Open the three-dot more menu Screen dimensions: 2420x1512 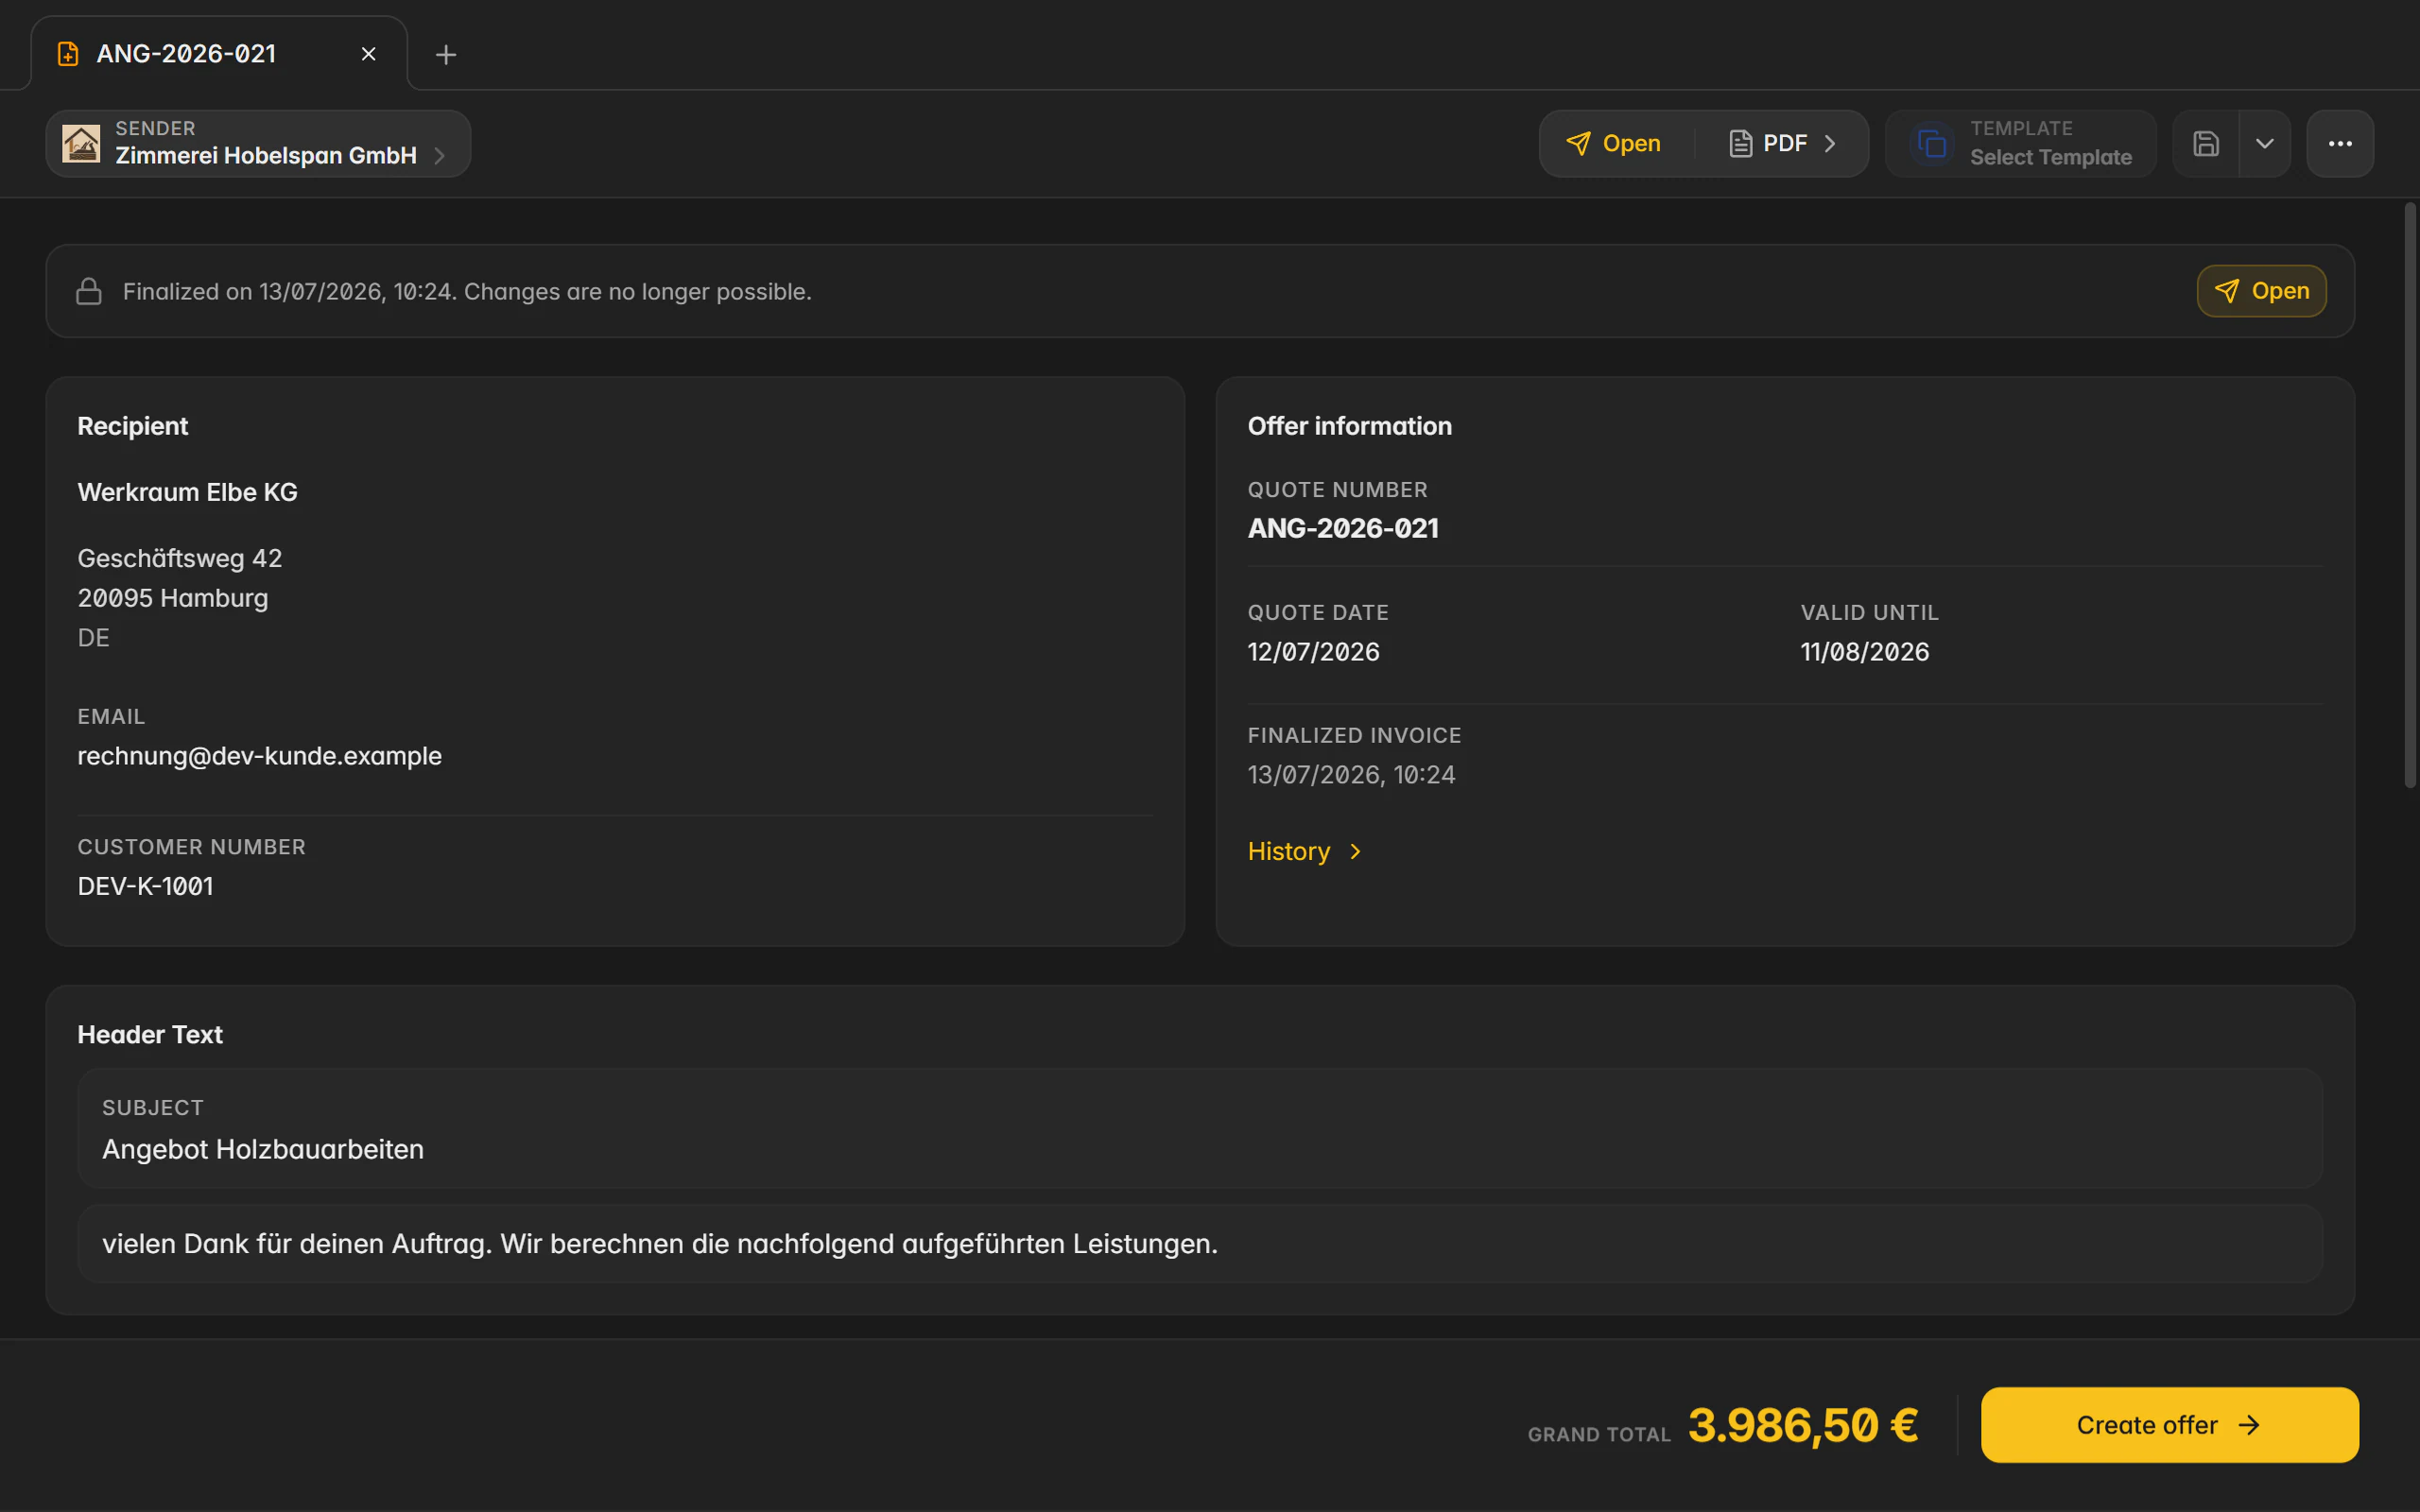pos(2340,144)
